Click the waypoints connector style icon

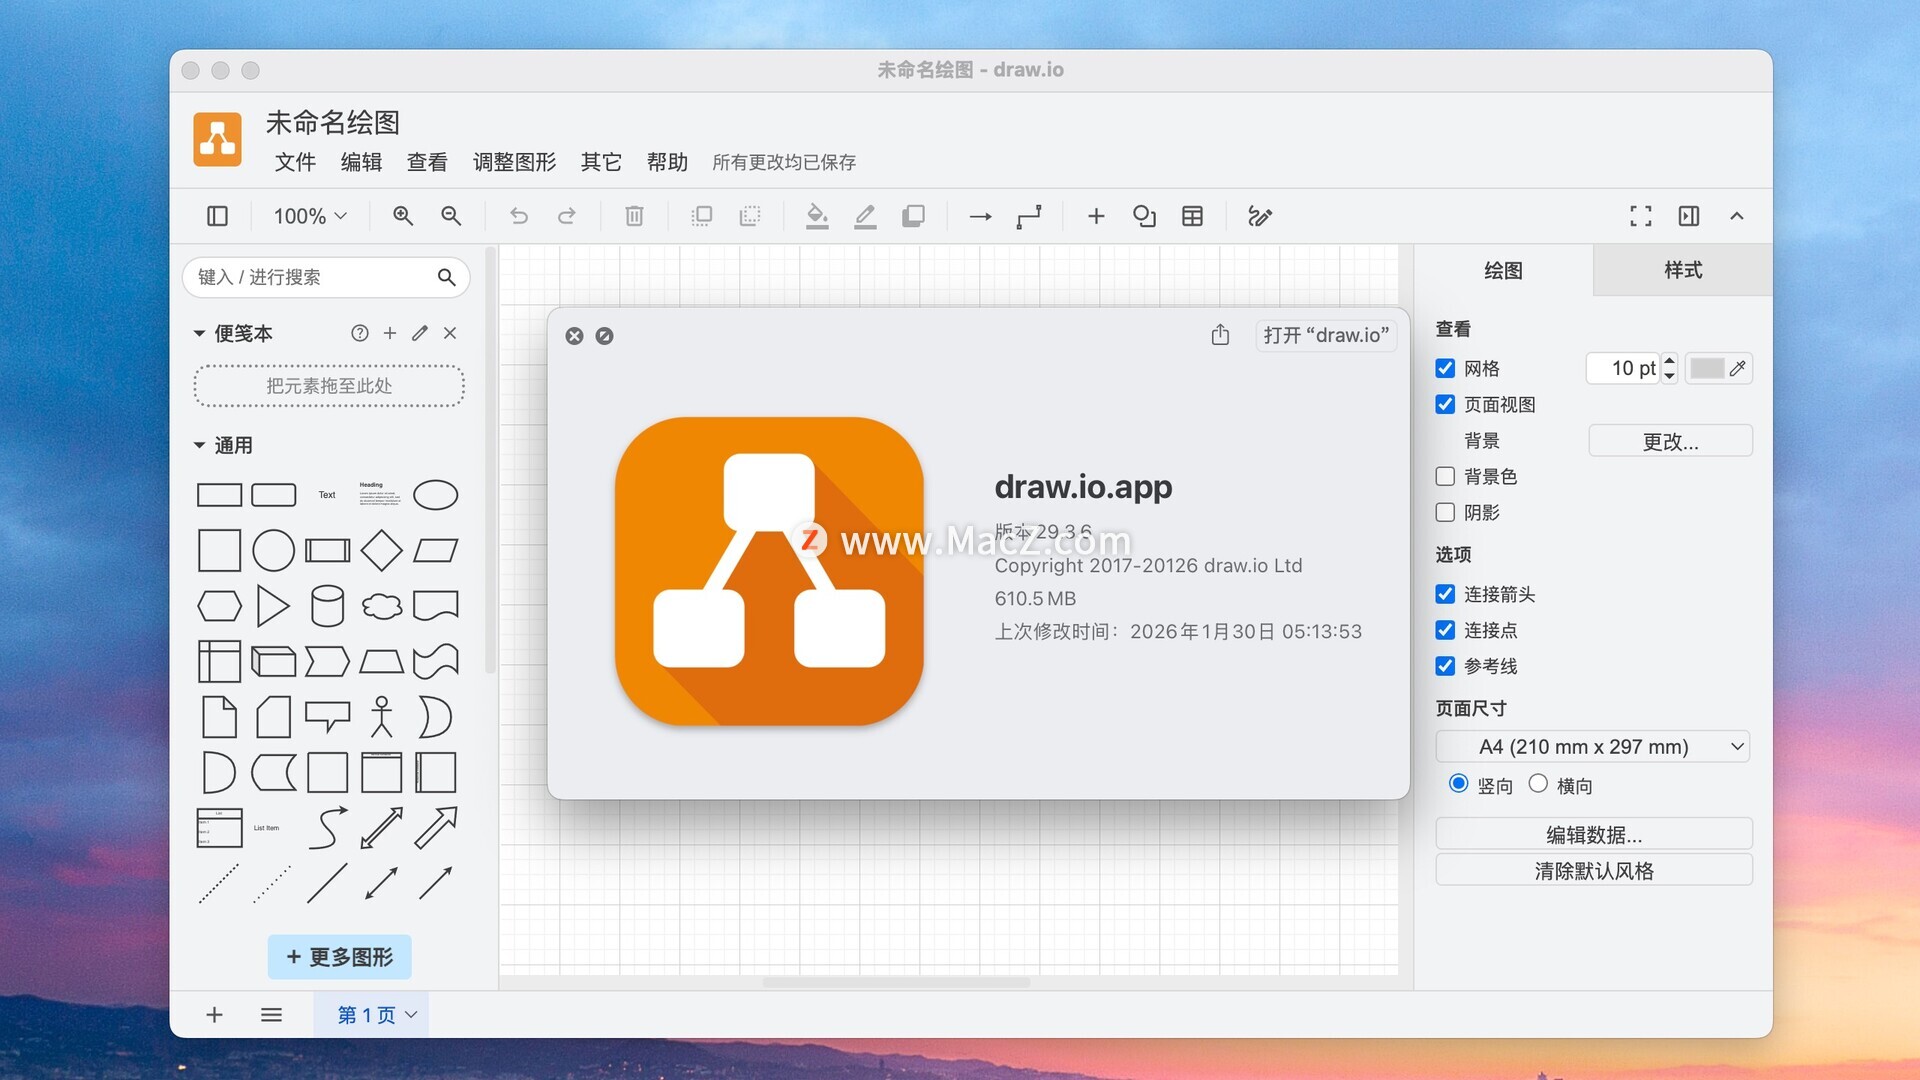(x=1029, y=216)
